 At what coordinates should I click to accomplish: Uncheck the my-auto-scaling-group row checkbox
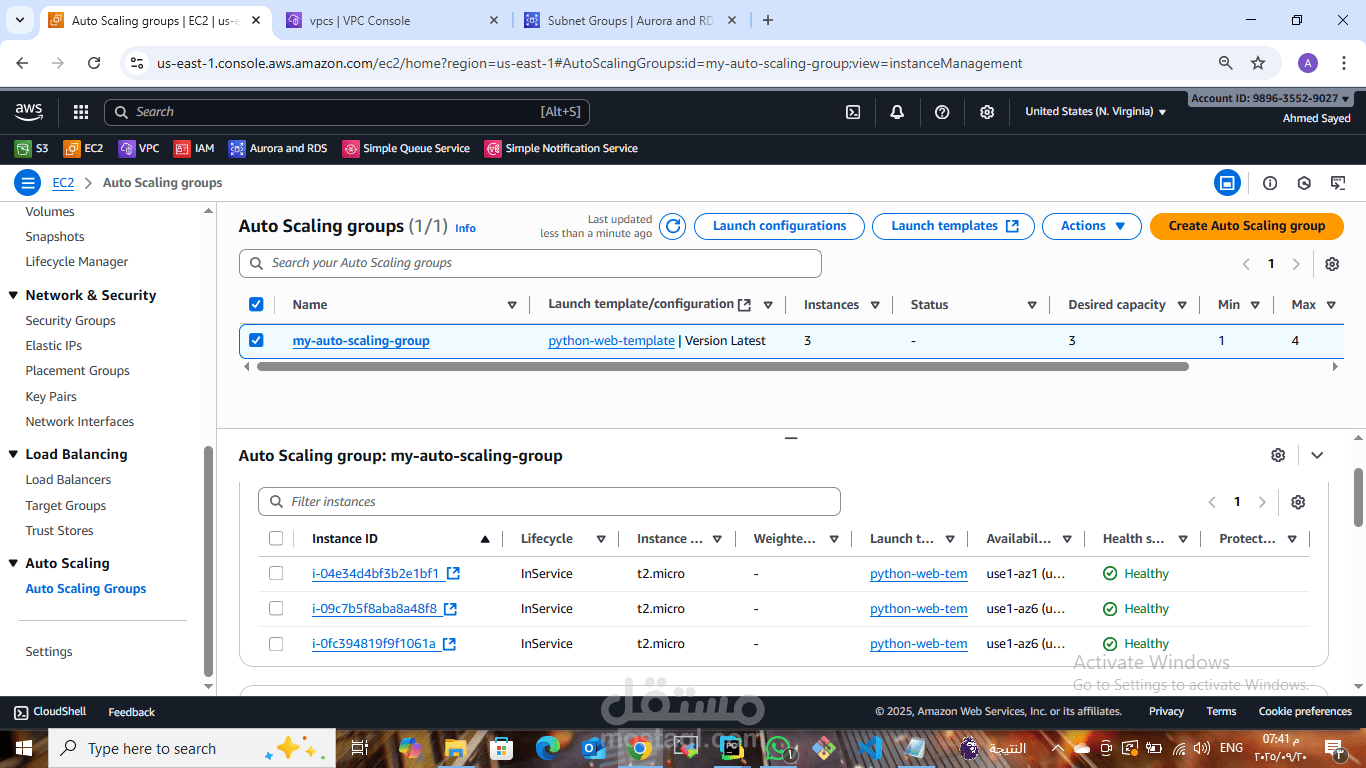click(x=256, y=340)
